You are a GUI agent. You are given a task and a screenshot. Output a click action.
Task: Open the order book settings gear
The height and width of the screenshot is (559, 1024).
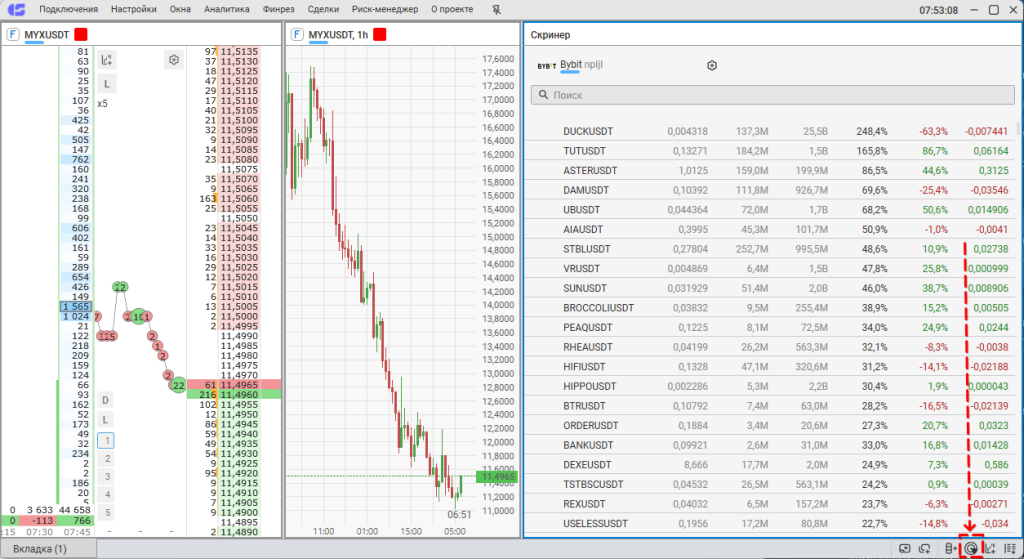coord(174,60)
